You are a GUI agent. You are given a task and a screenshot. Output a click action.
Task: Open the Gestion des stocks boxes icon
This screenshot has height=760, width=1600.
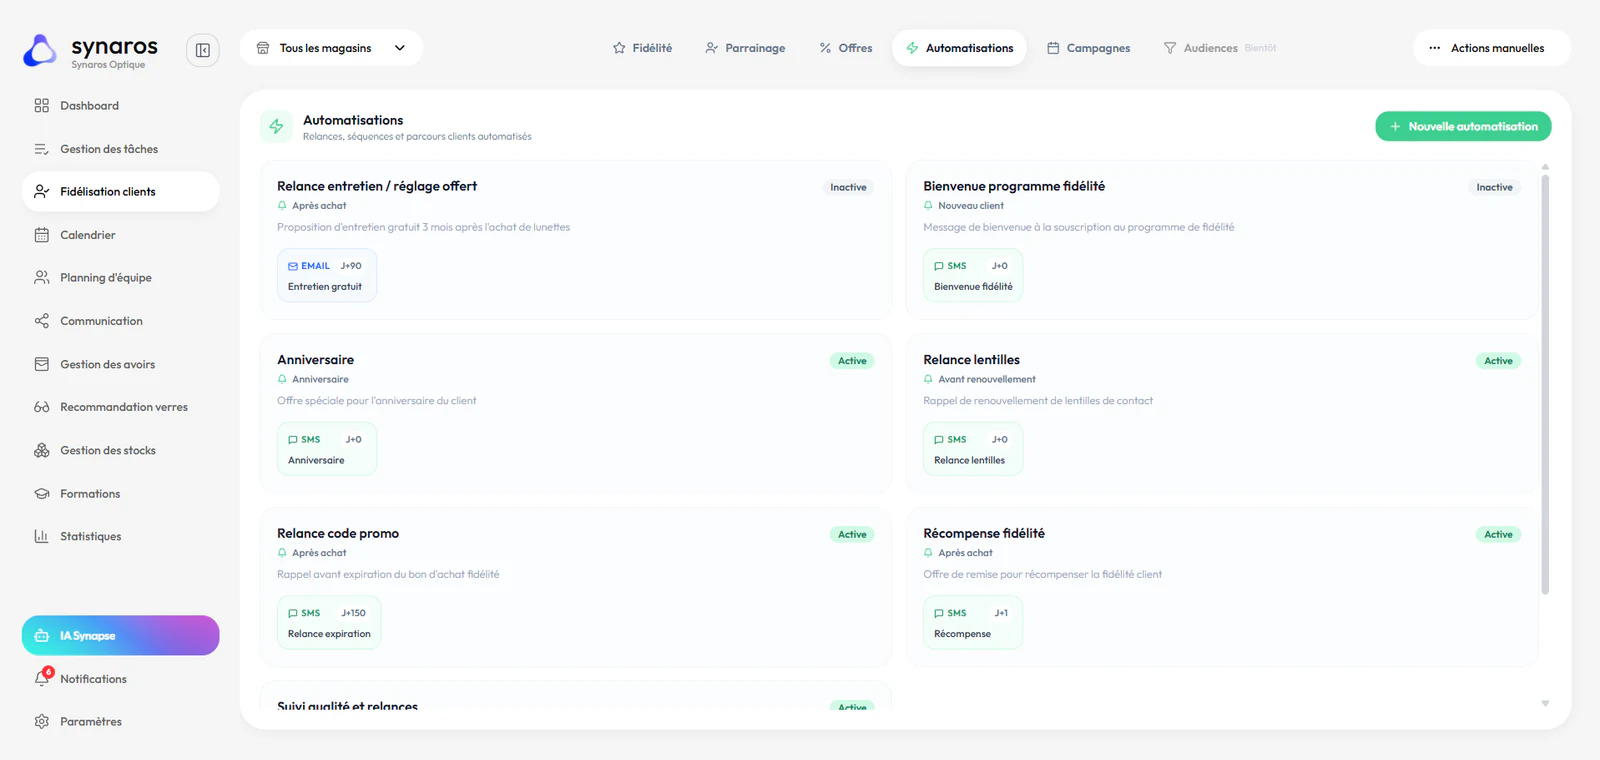(42, 451)
